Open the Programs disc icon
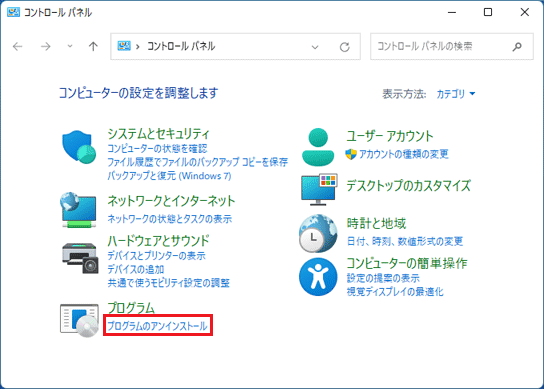The height and width of the screenshot is (389, 544). 79,320
